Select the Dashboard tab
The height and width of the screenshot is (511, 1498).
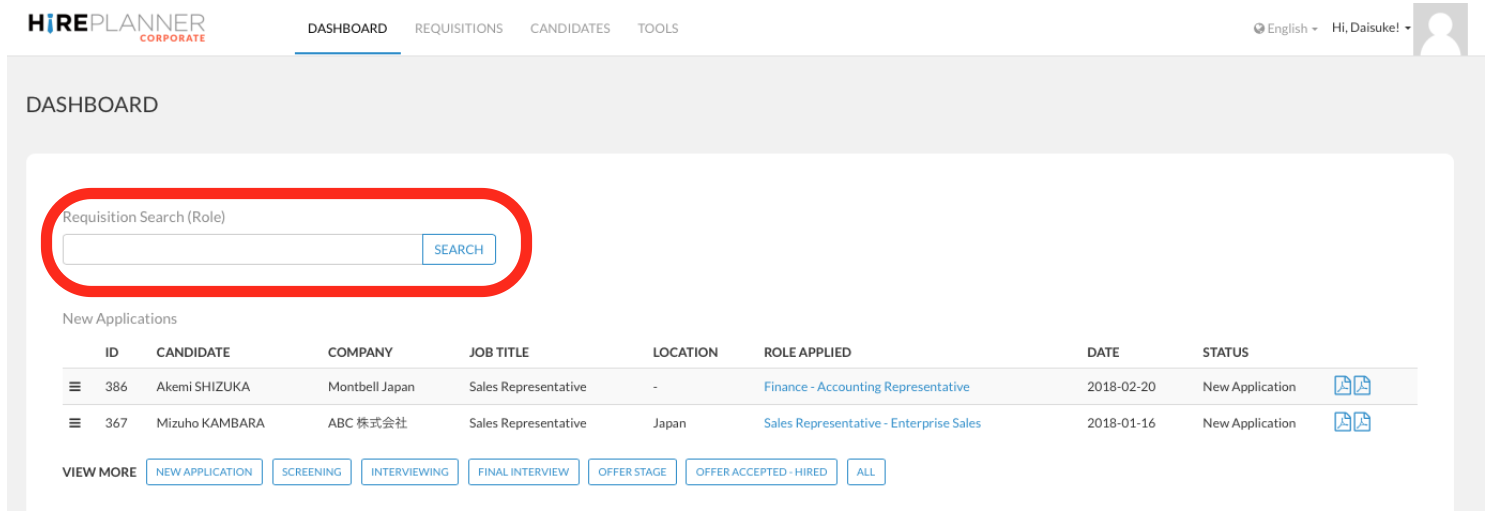347,28
